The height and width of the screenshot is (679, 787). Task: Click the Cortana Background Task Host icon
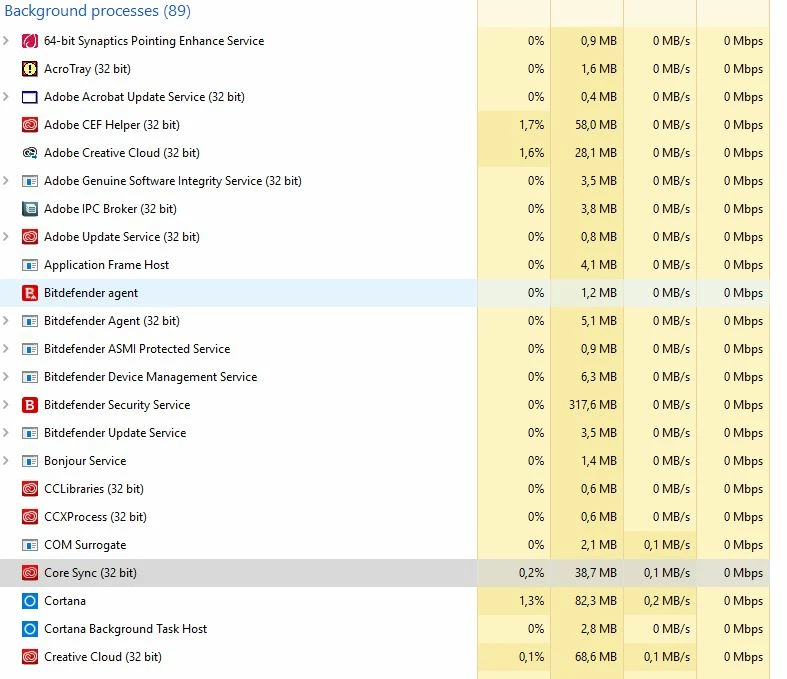pos(30,629)
